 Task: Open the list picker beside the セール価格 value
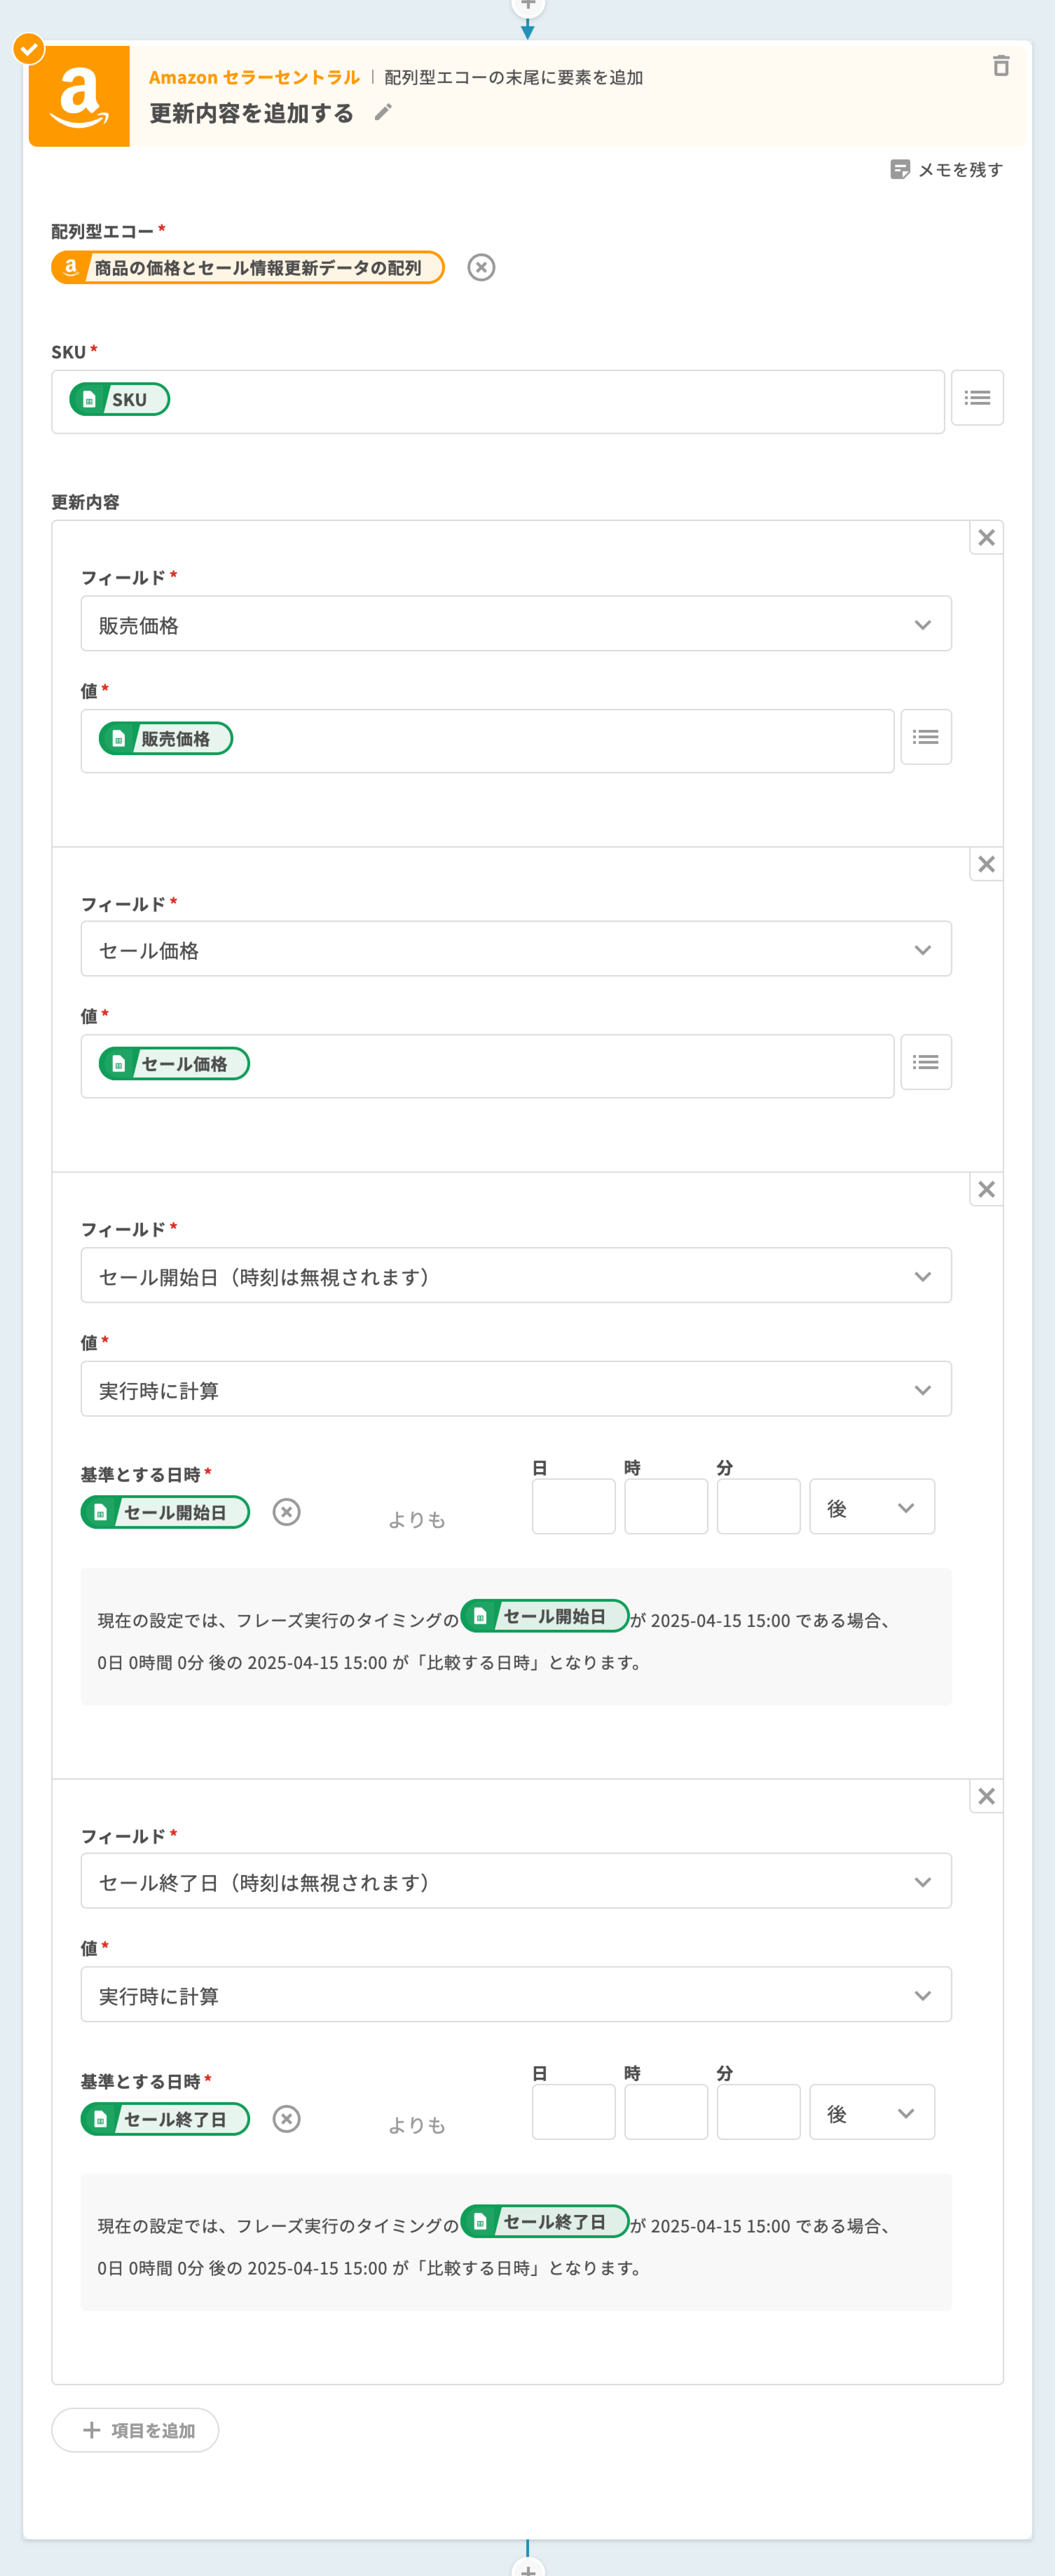click(x=925, y=1062)
